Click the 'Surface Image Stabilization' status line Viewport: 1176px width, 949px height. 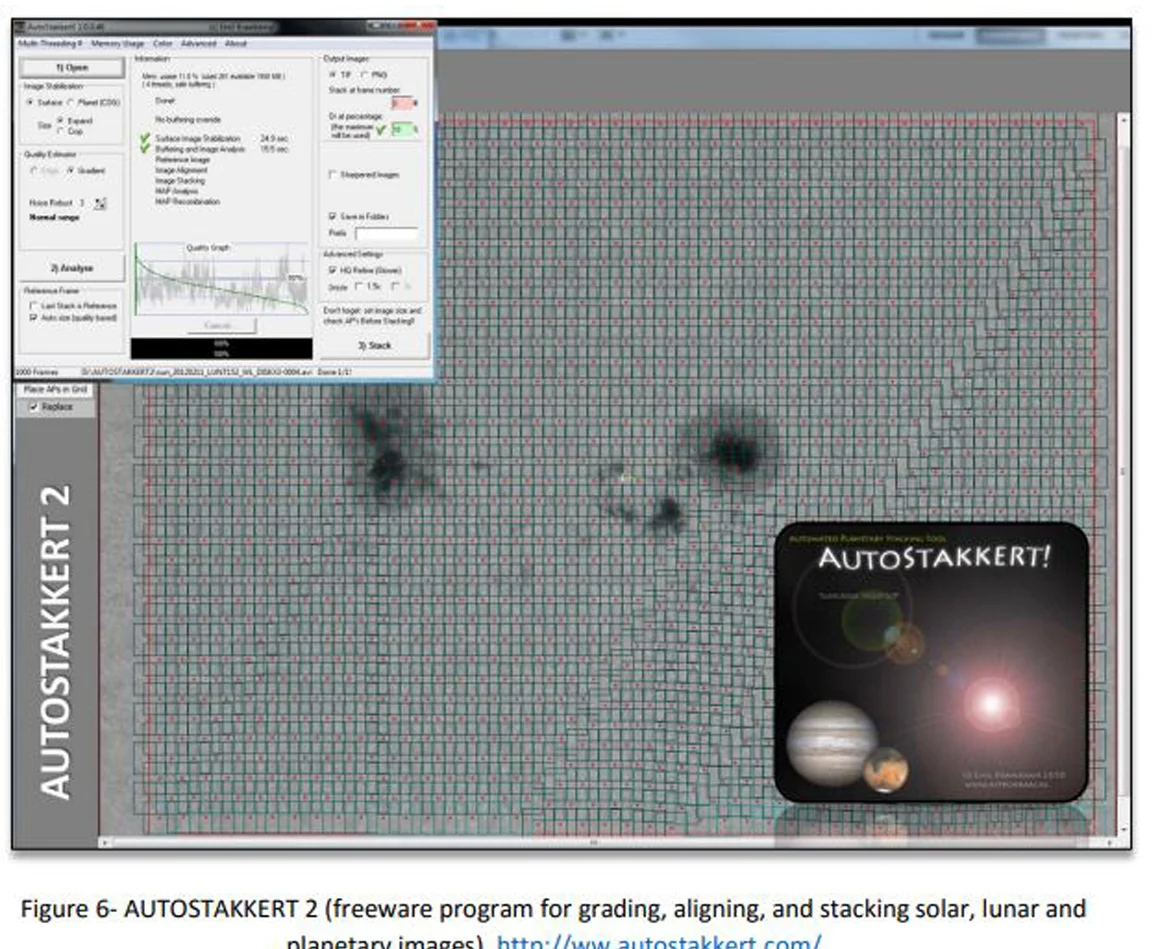pos(198,139)
